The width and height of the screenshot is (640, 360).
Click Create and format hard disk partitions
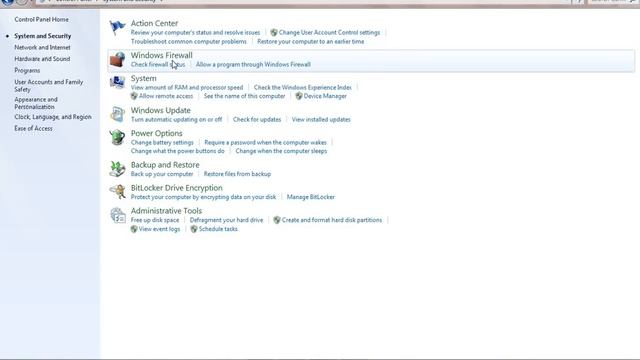pos(332,220)
